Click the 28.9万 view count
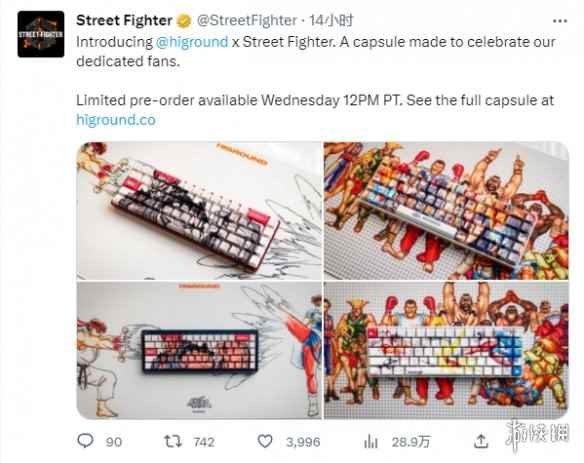Viewport: 584px width, 463px height. pyautogui.click(x=411, y=442)
